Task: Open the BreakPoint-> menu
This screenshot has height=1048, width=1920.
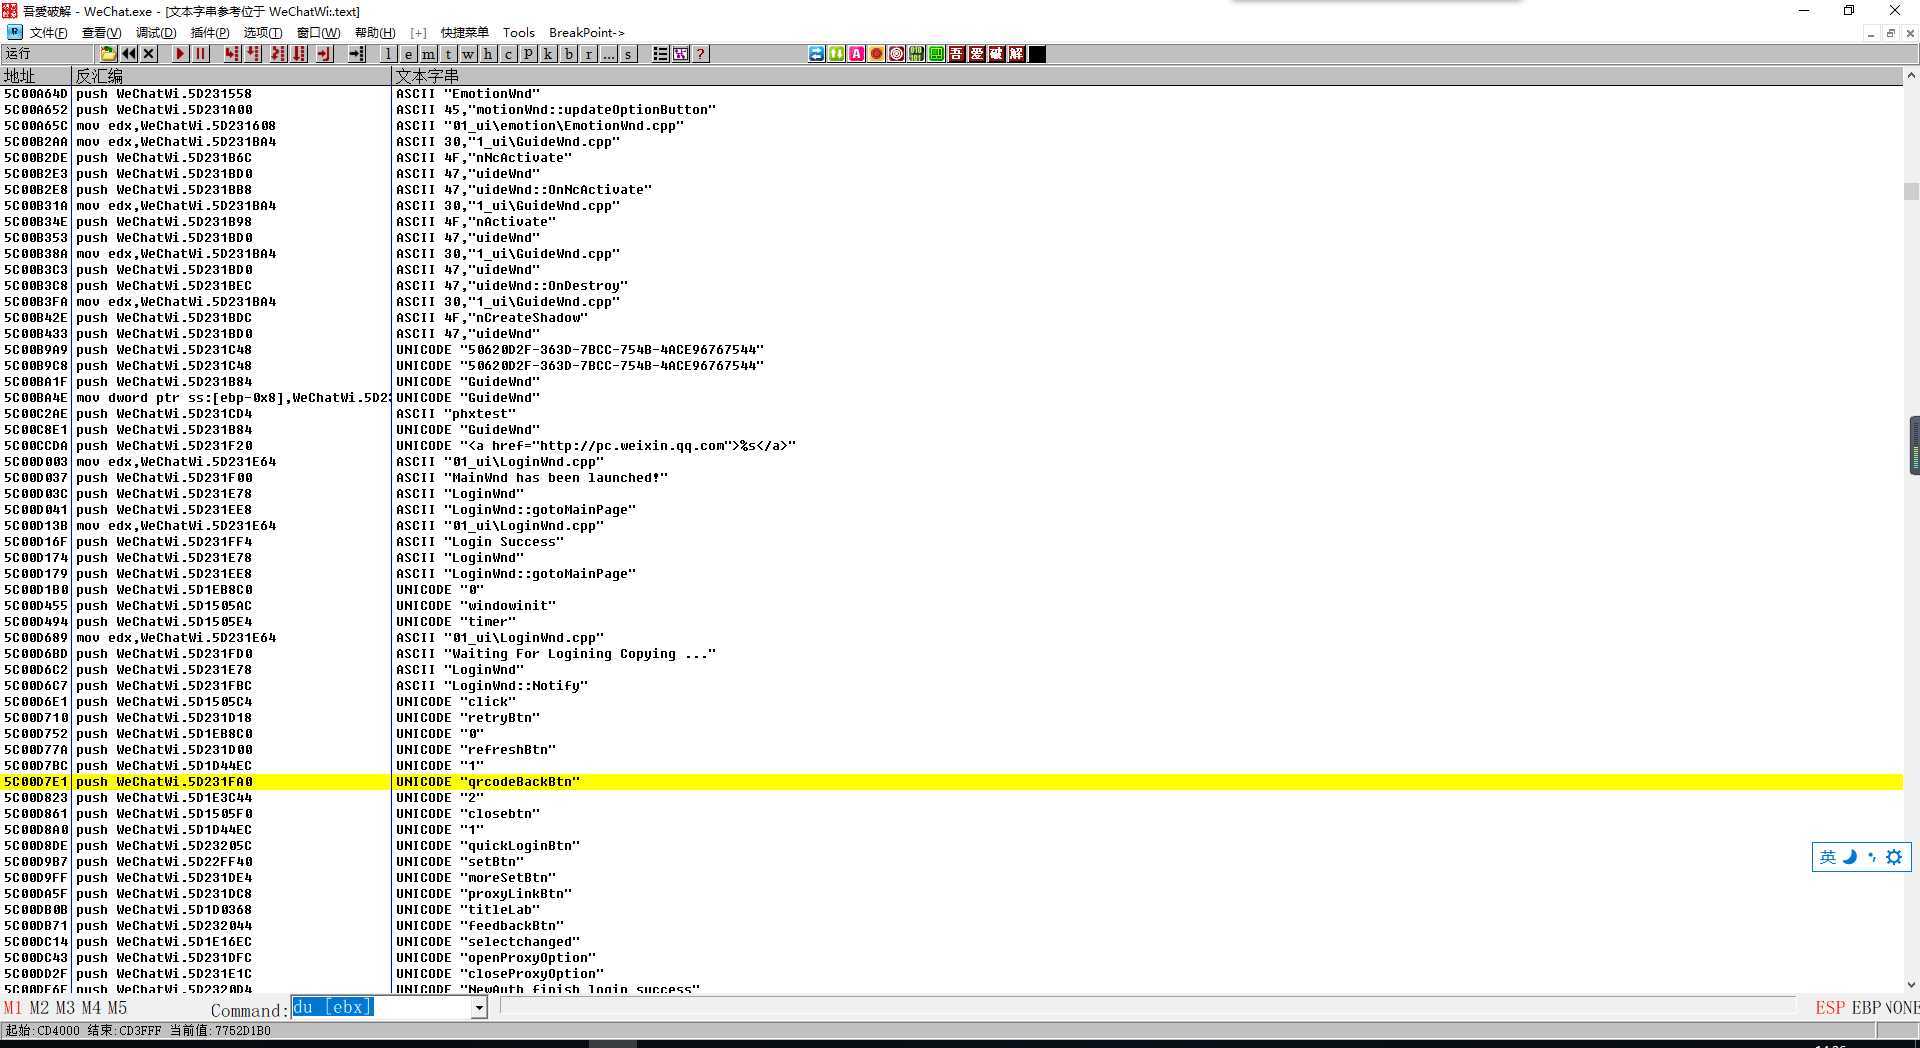Action: click(x=586, y=33)
